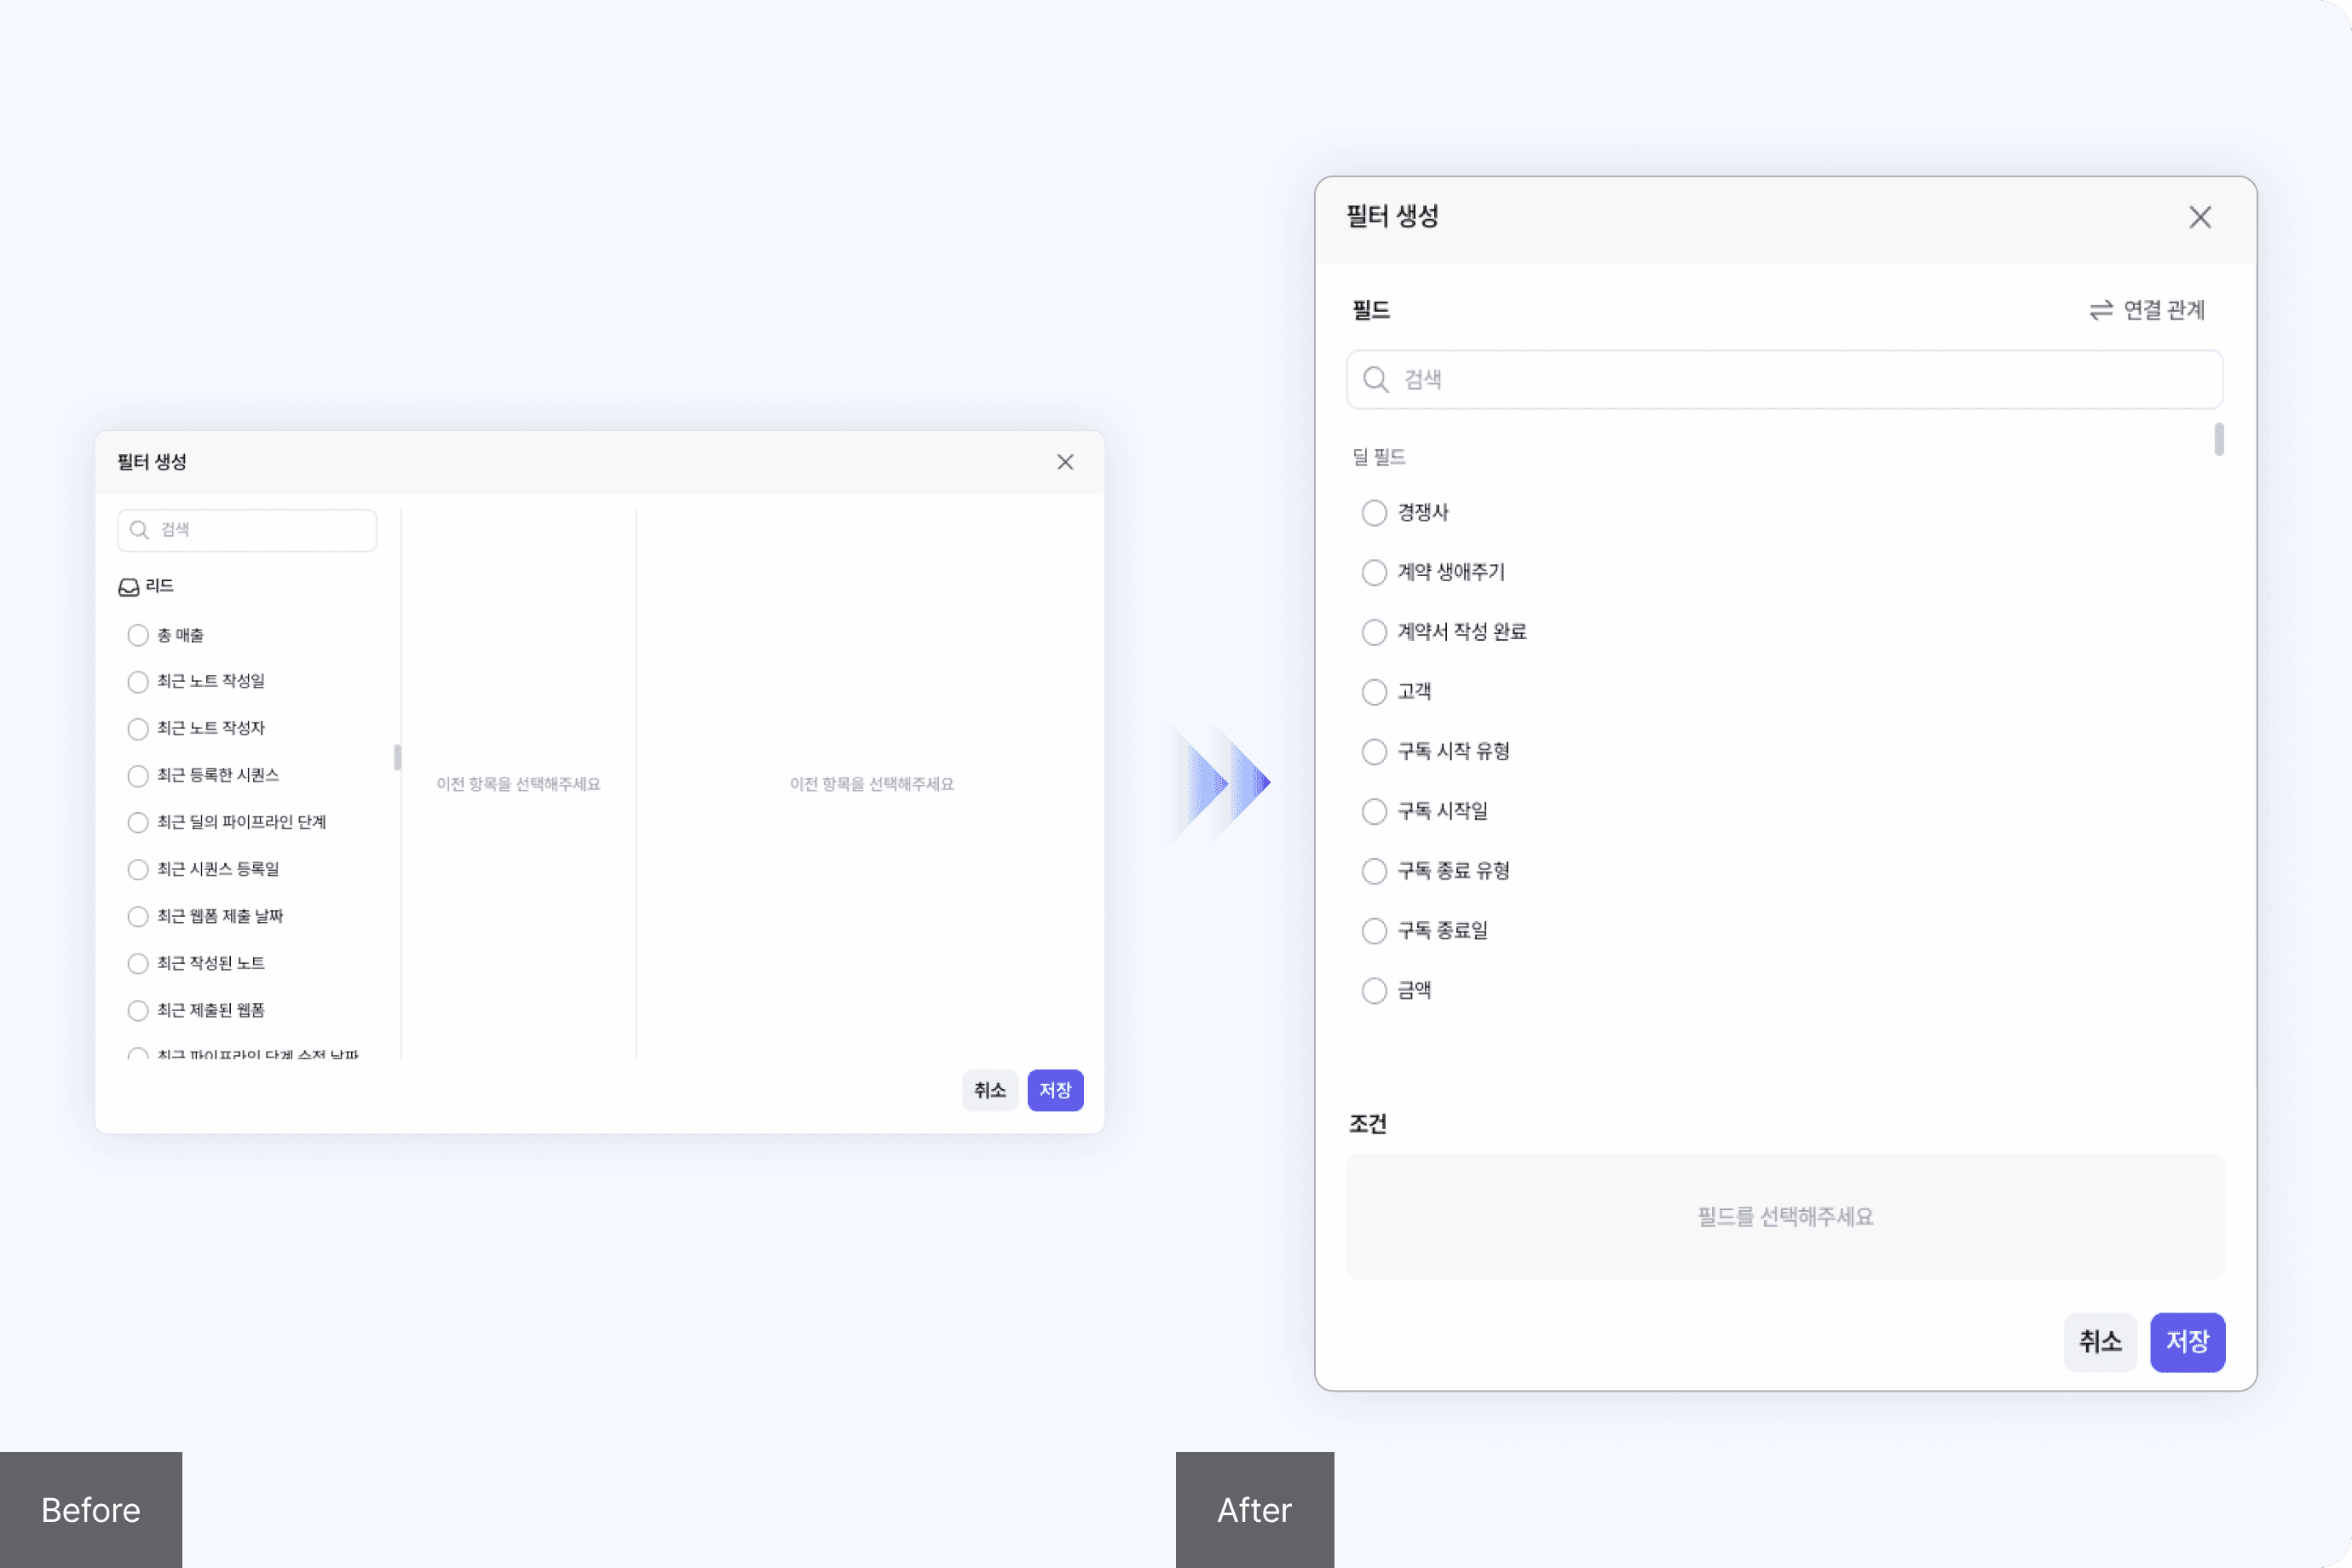Close the Before 필터 생성 dialog
Screen dimensions: 2352x1568
[1065, 462]
